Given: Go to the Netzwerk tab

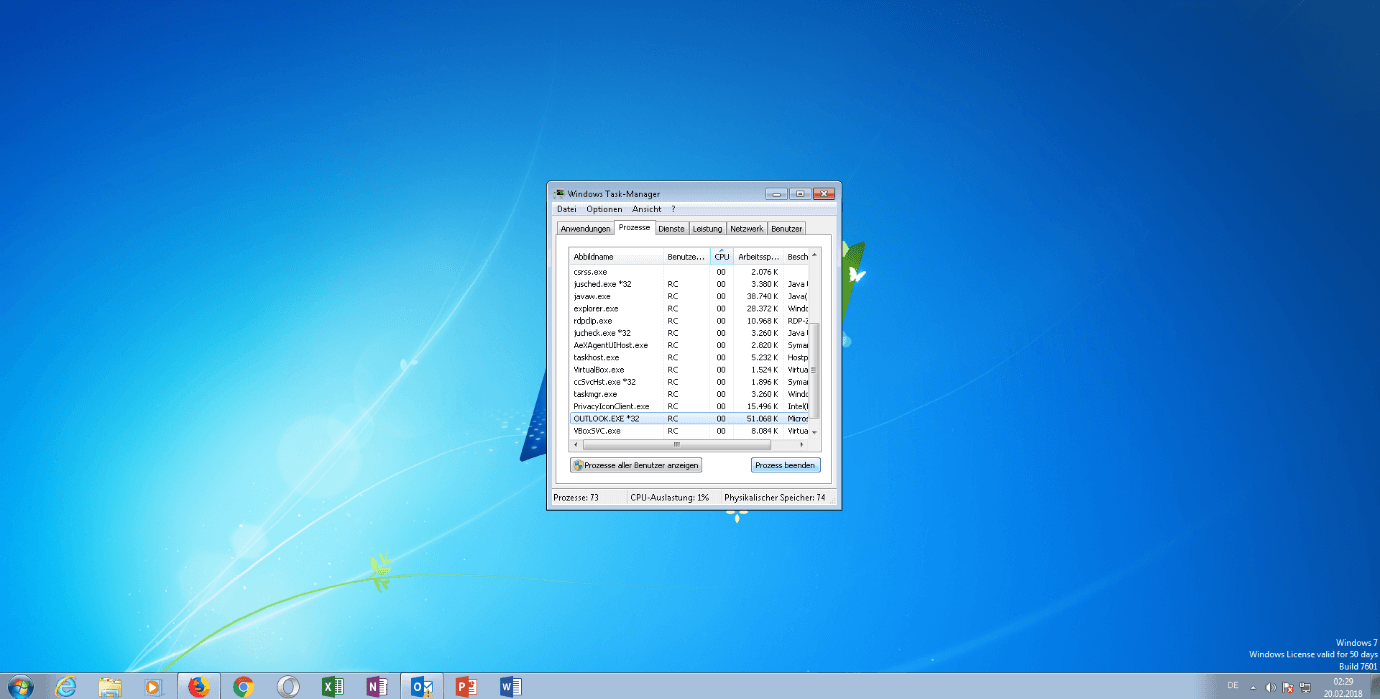Looking at the screenshot, I should [746, 229].
